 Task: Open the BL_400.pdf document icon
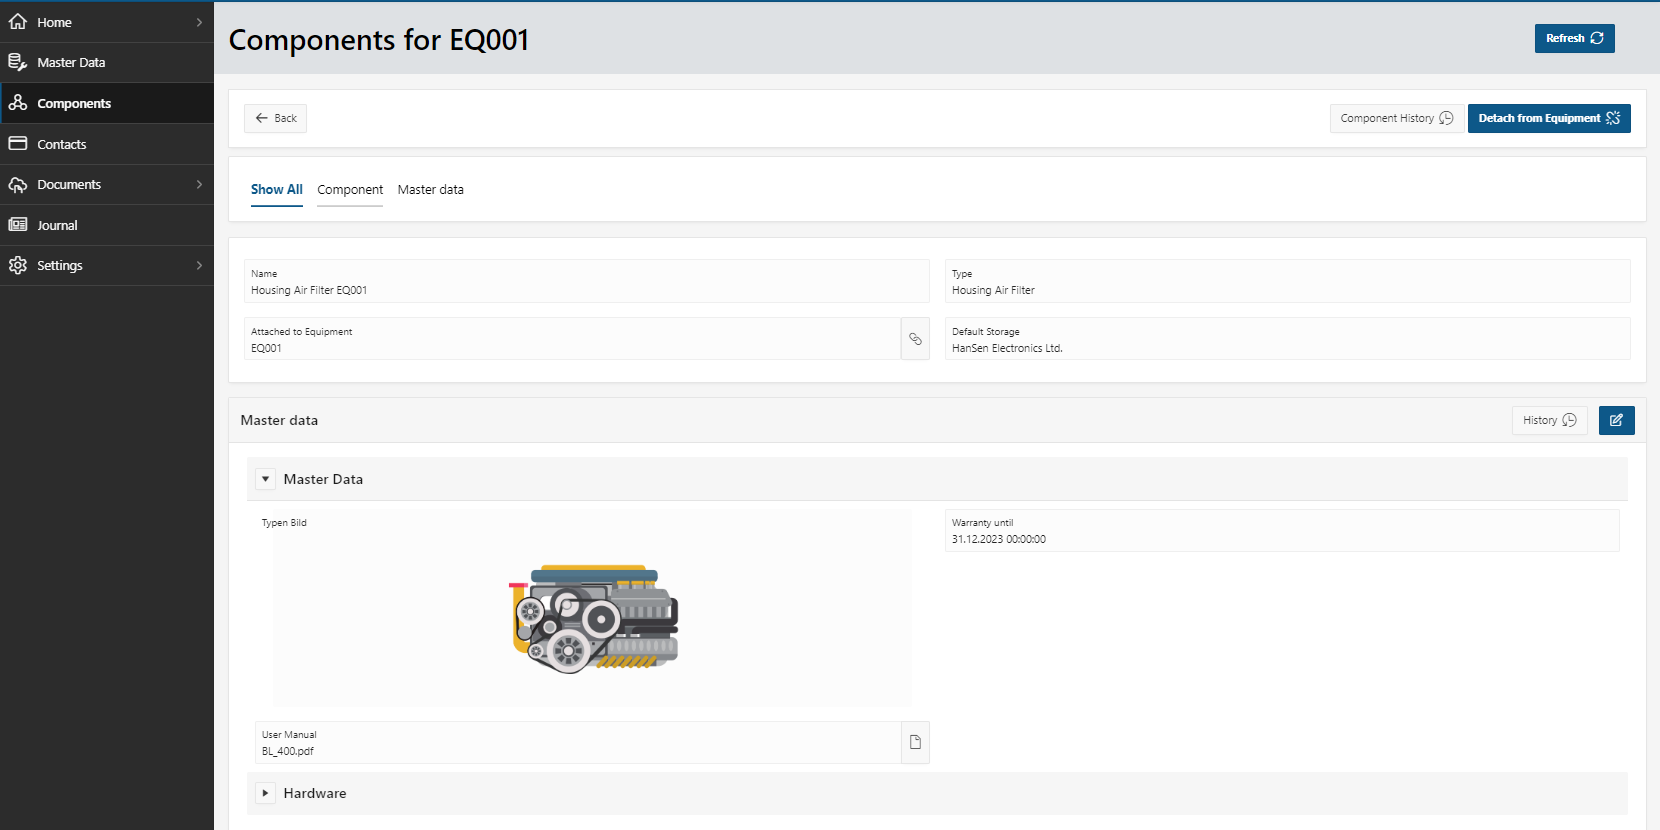(x=915, y=742)
